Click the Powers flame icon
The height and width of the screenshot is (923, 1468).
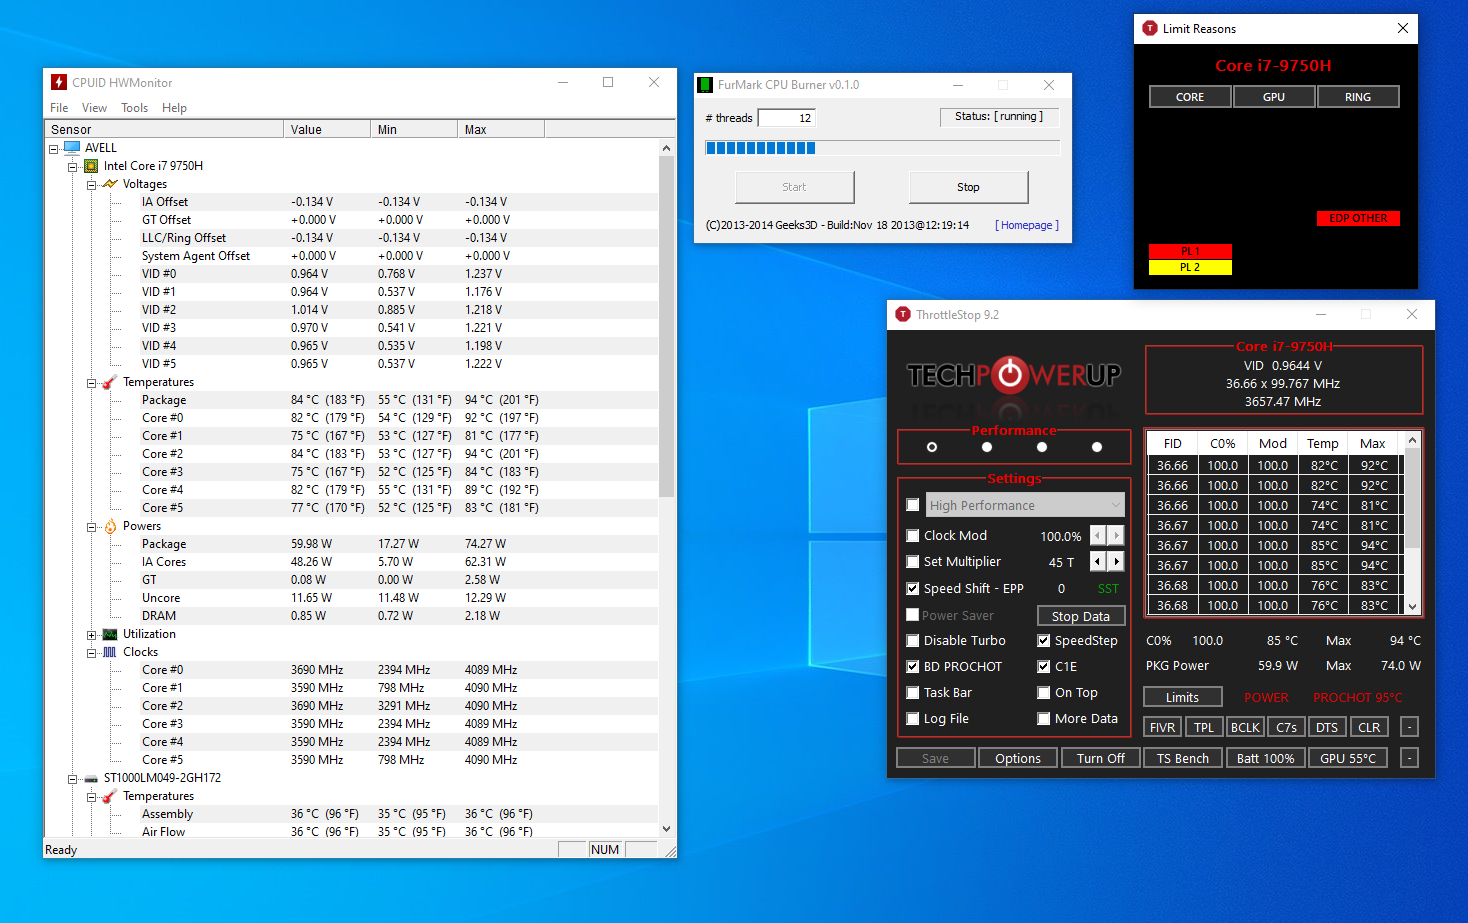pos(110,526)
